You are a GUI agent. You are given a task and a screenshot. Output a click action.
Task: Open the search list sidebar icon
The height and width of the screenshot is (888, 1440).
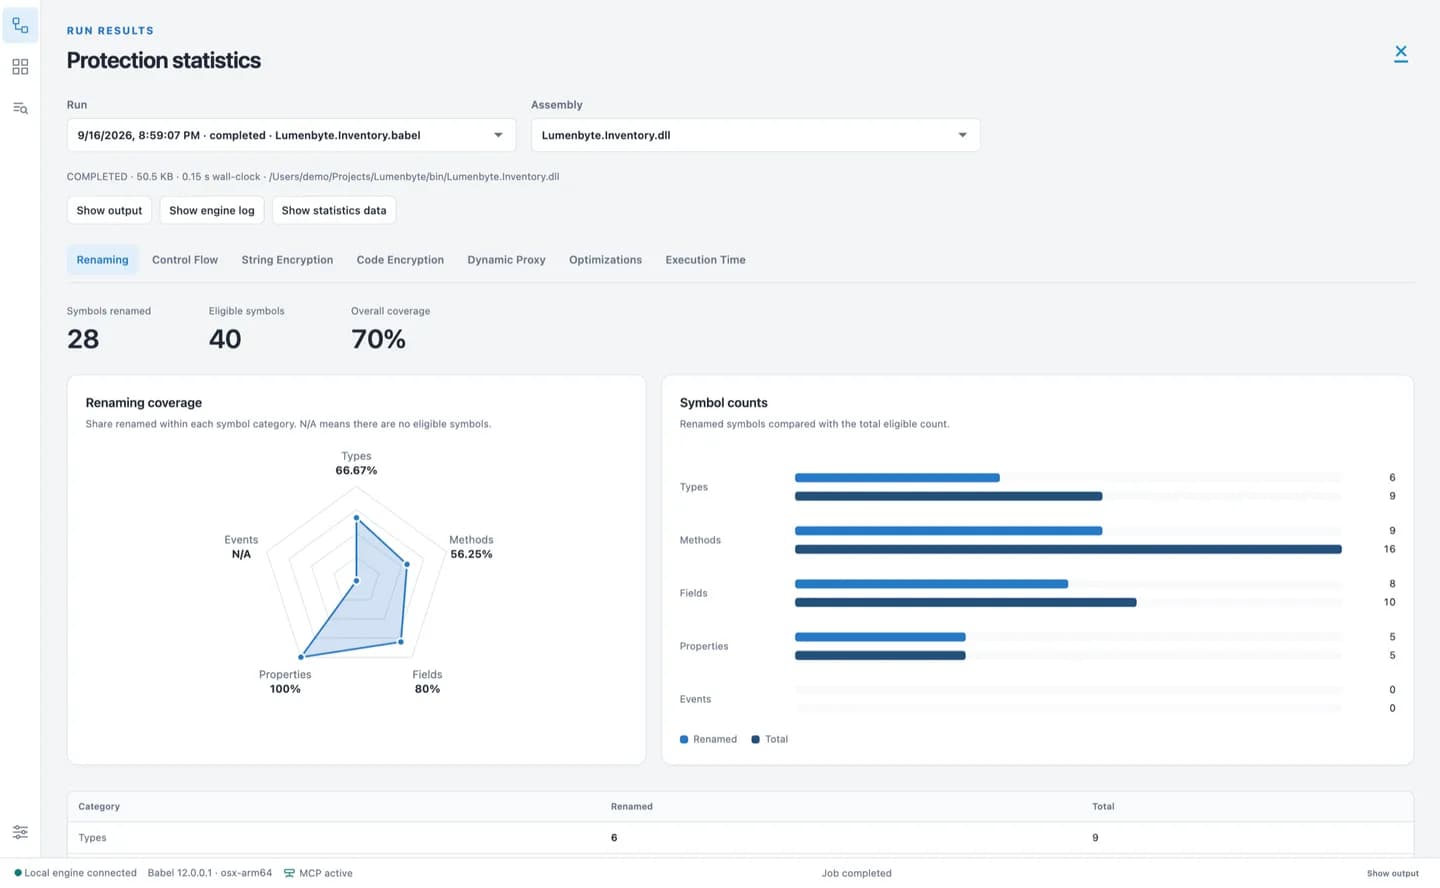click(x=20, y=108)
